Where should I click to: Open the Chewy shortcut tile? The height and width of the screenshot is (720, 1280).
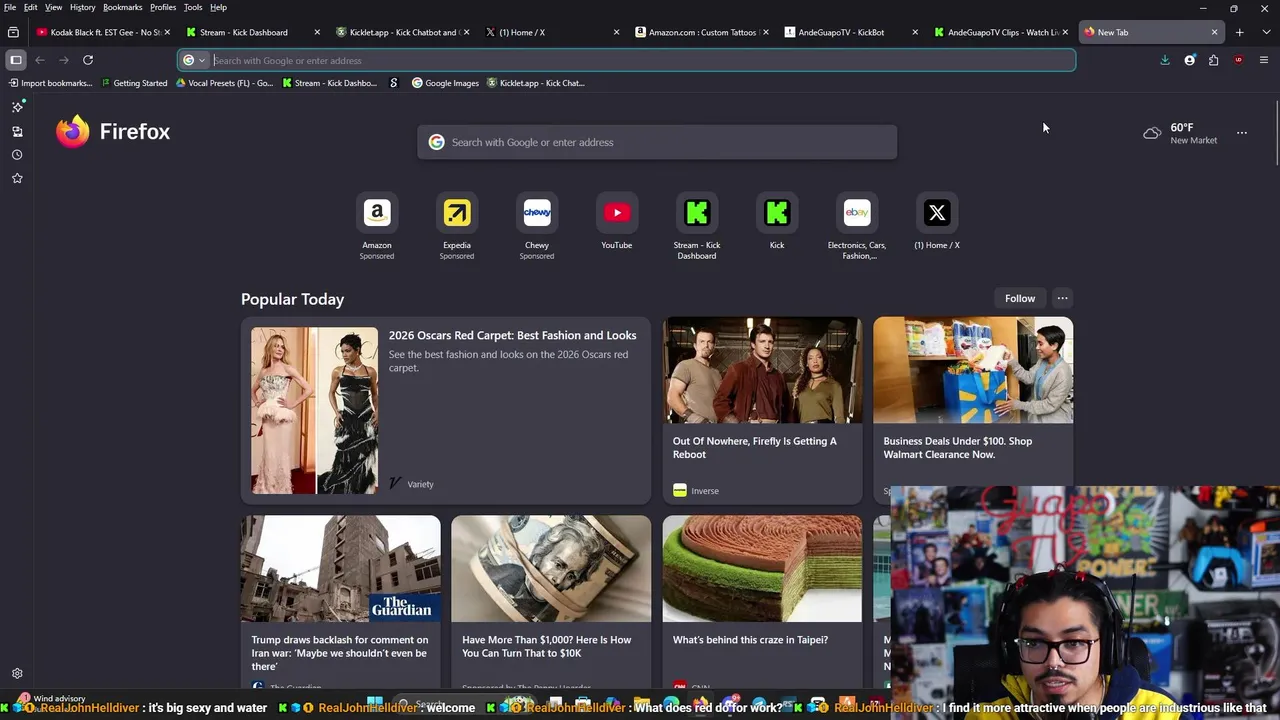pos(537,213)
